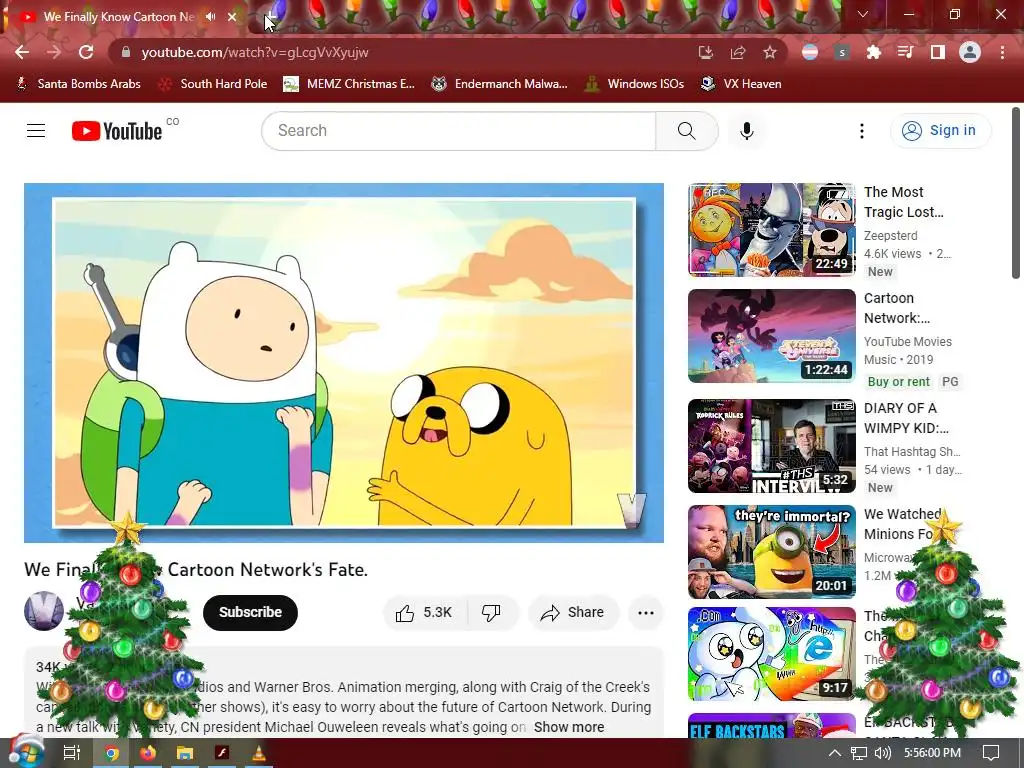Click the 5:56:00 PM clock

933,753
